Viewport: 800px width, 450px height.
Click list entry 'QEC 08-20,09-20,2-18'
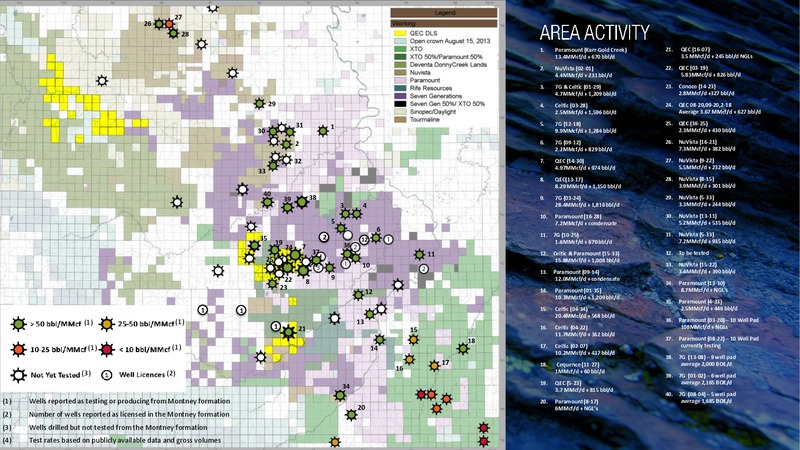pyautogui.click(x=705, y=105)
